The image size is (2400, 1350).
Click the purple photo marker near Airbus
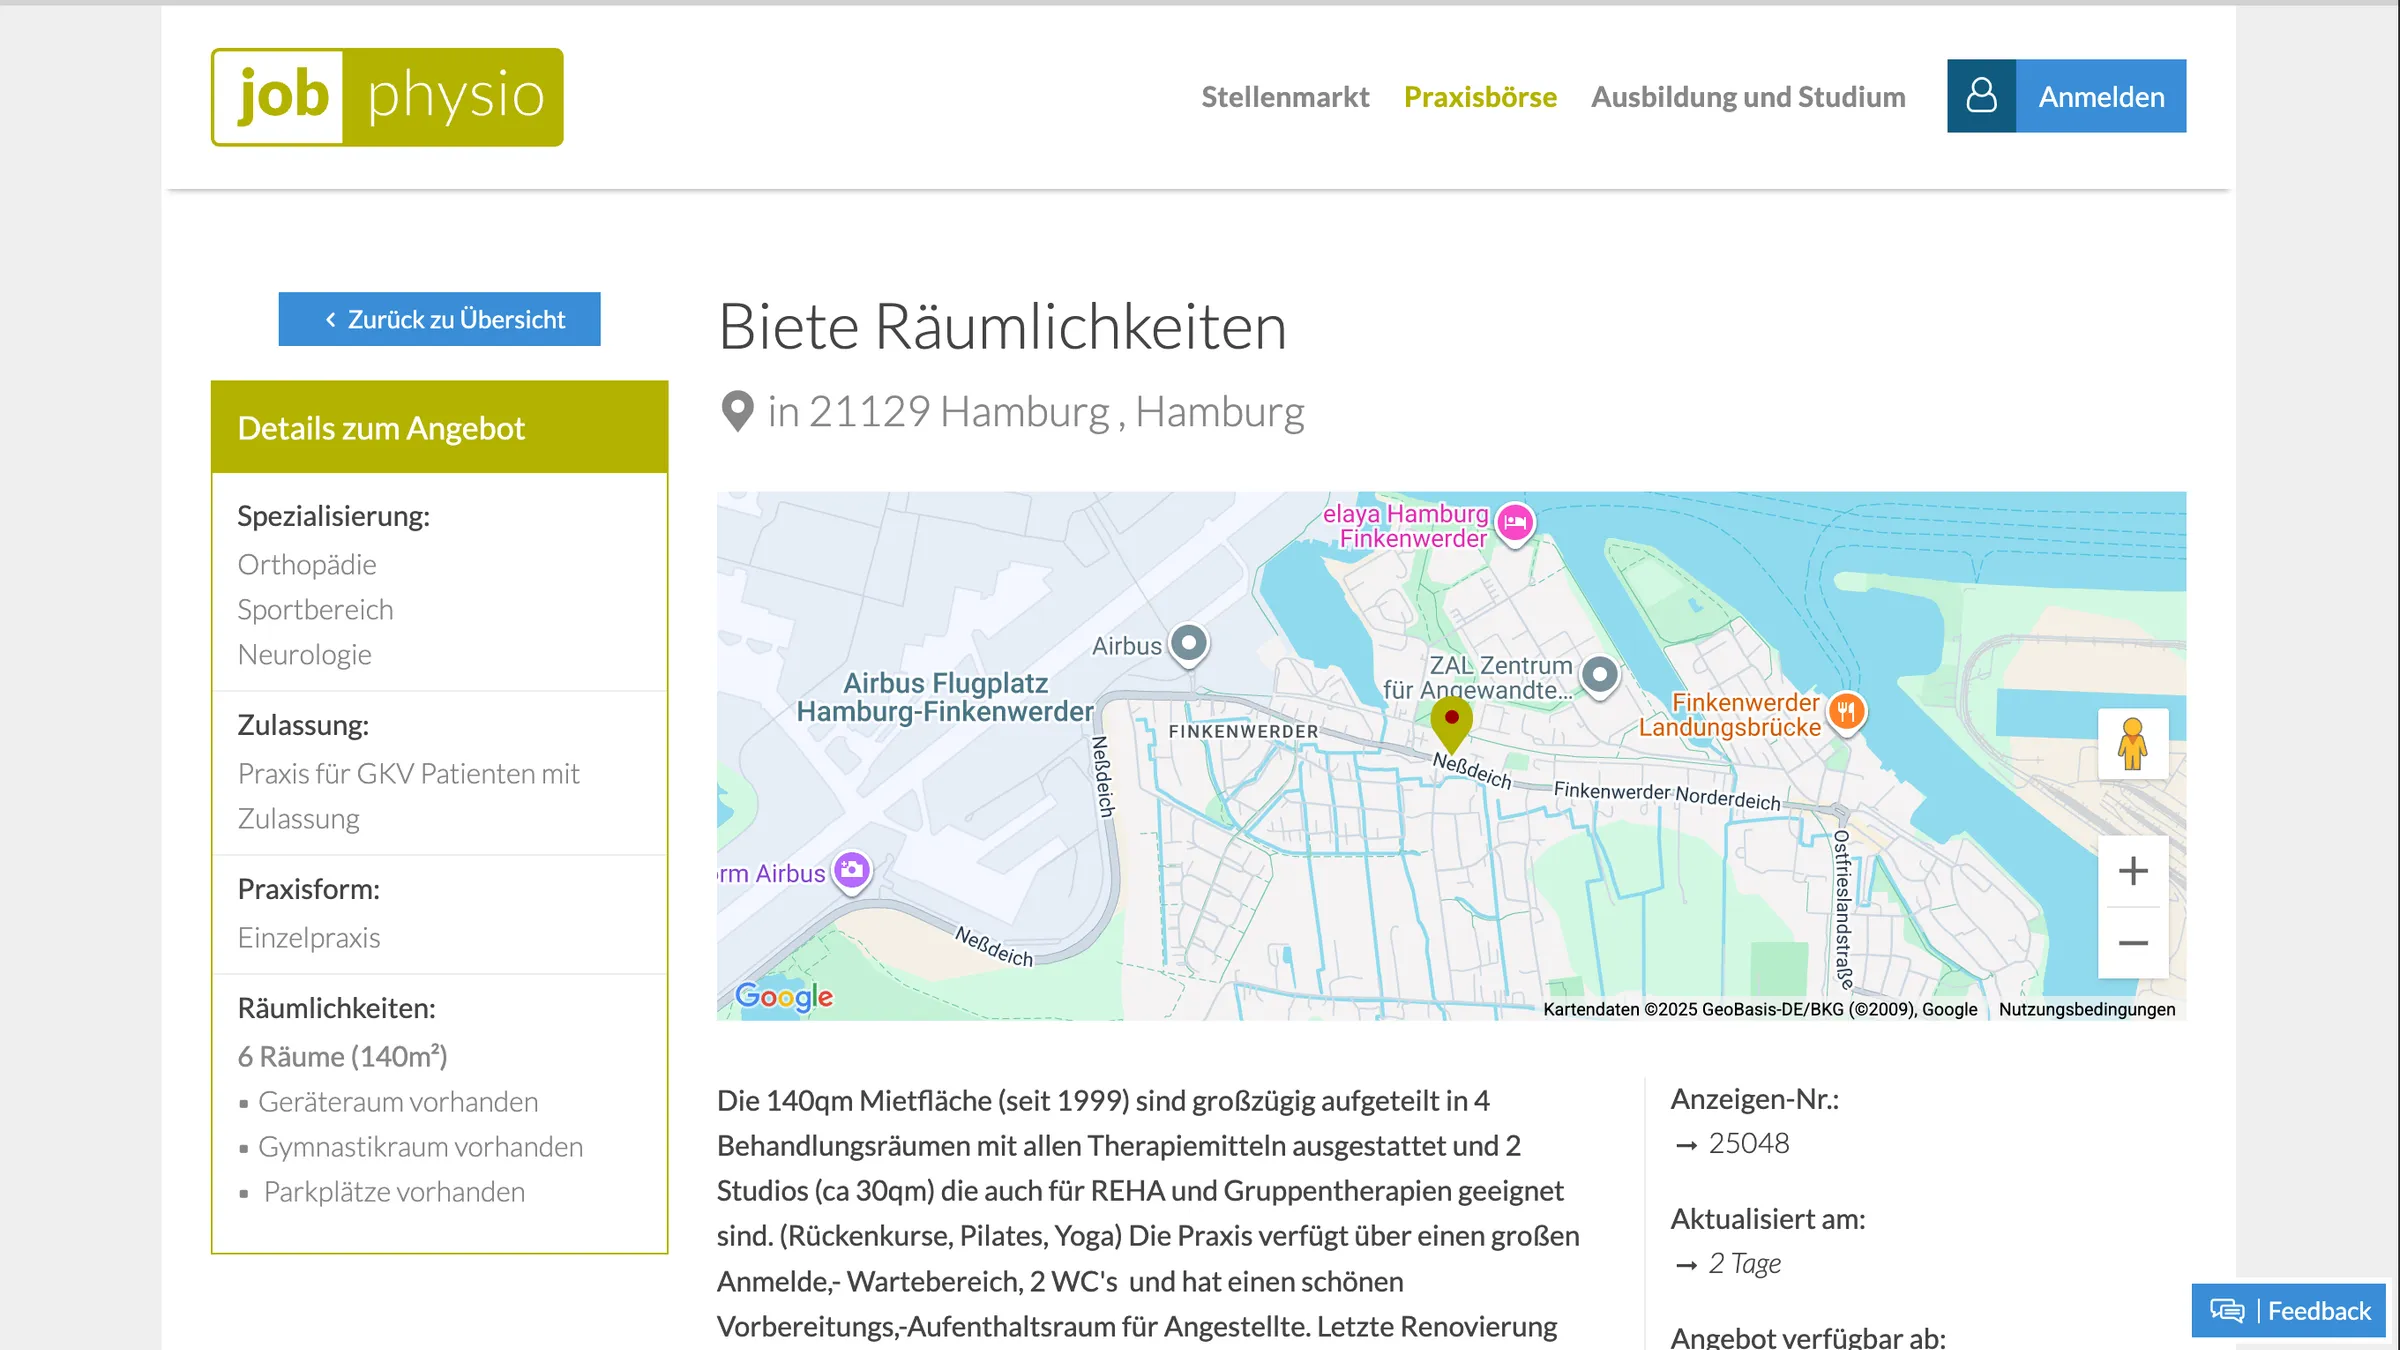click(x=851, y=870)
